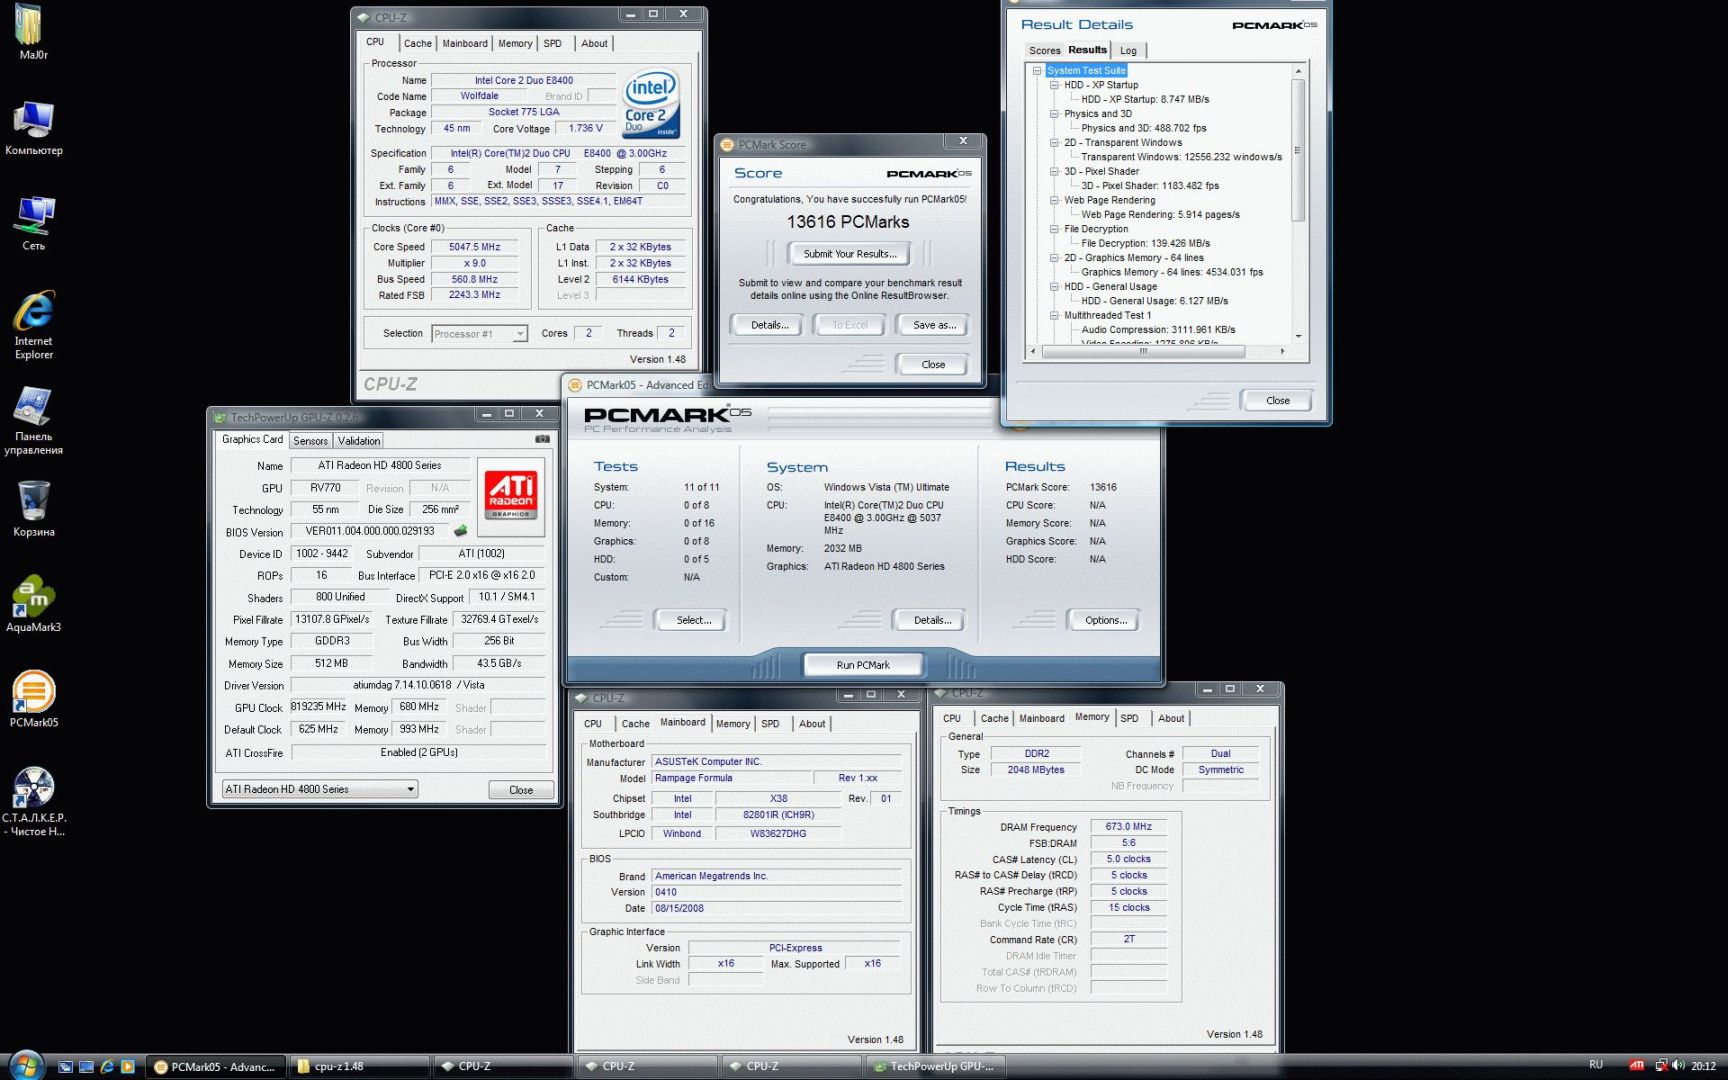The width and height of the screenshot is (1728, 1080).
Task: Collapse HDD - XP Startup node
Action: click(1054, 85)
